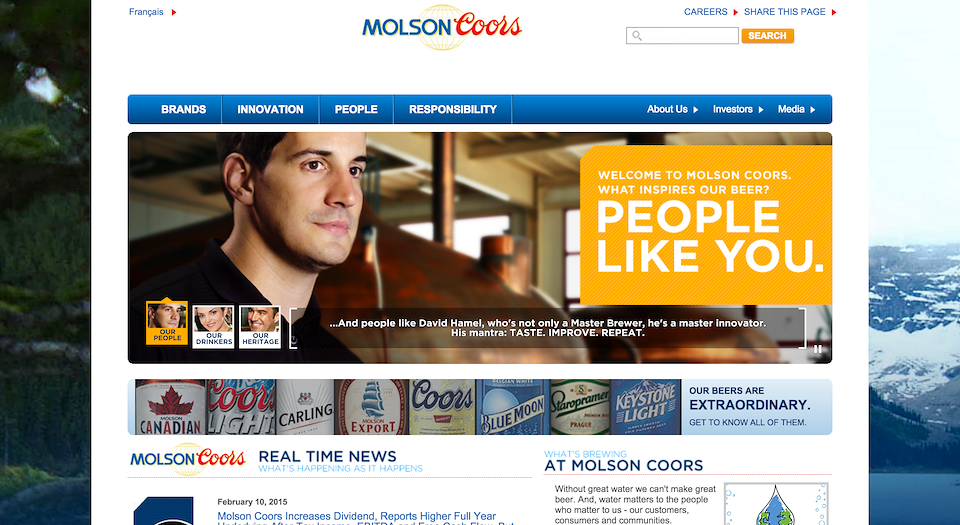Click inside the search text field

682,36
